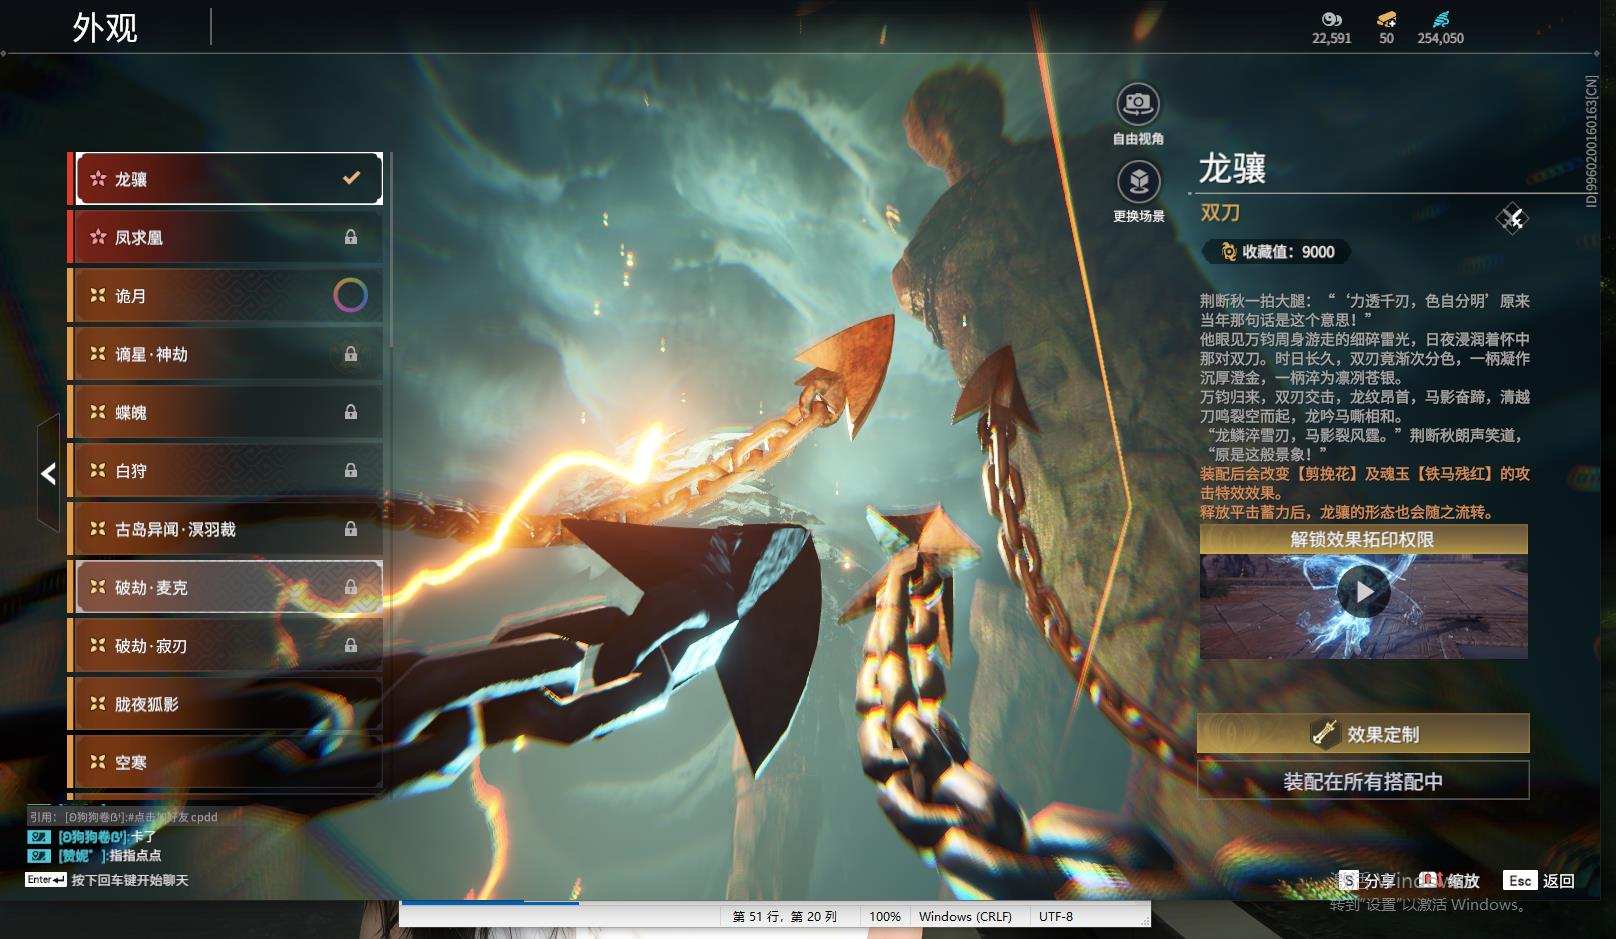Click Windows (CRLF) in editor status bar
Screen dimensions: 1616x939
coord(965,916)
